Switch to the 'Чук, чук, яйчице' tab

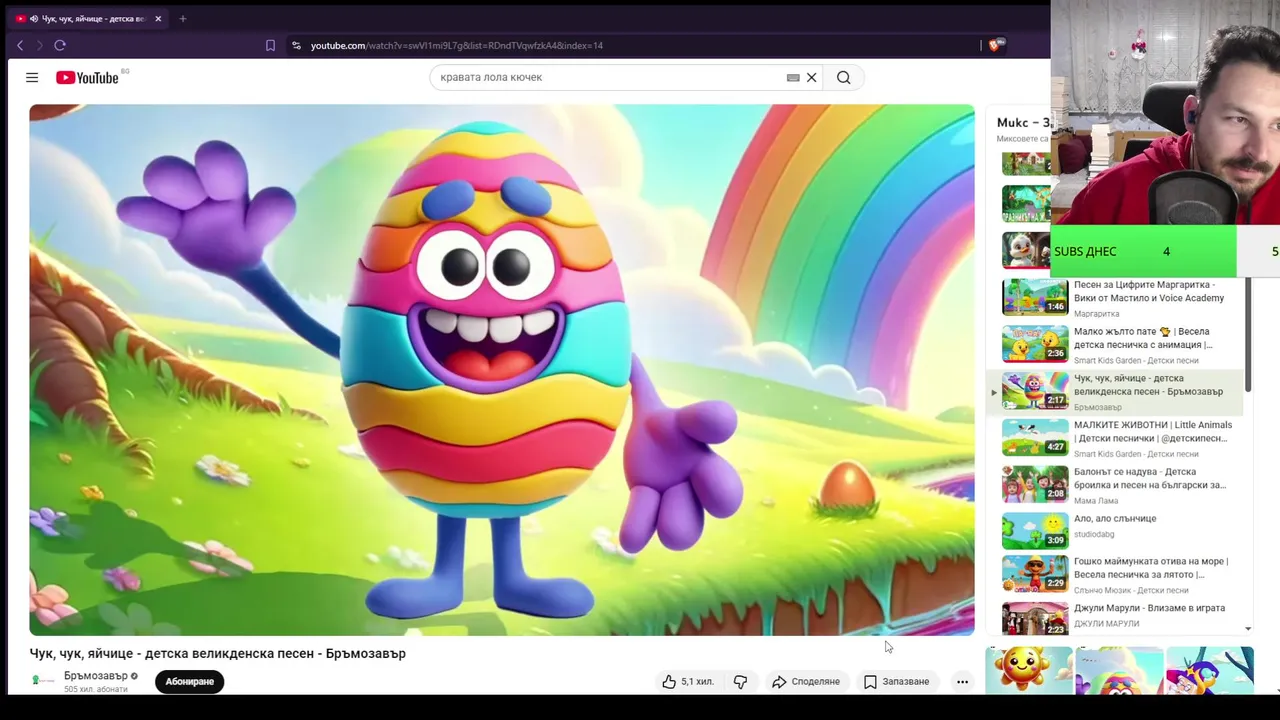coord(87,19)
